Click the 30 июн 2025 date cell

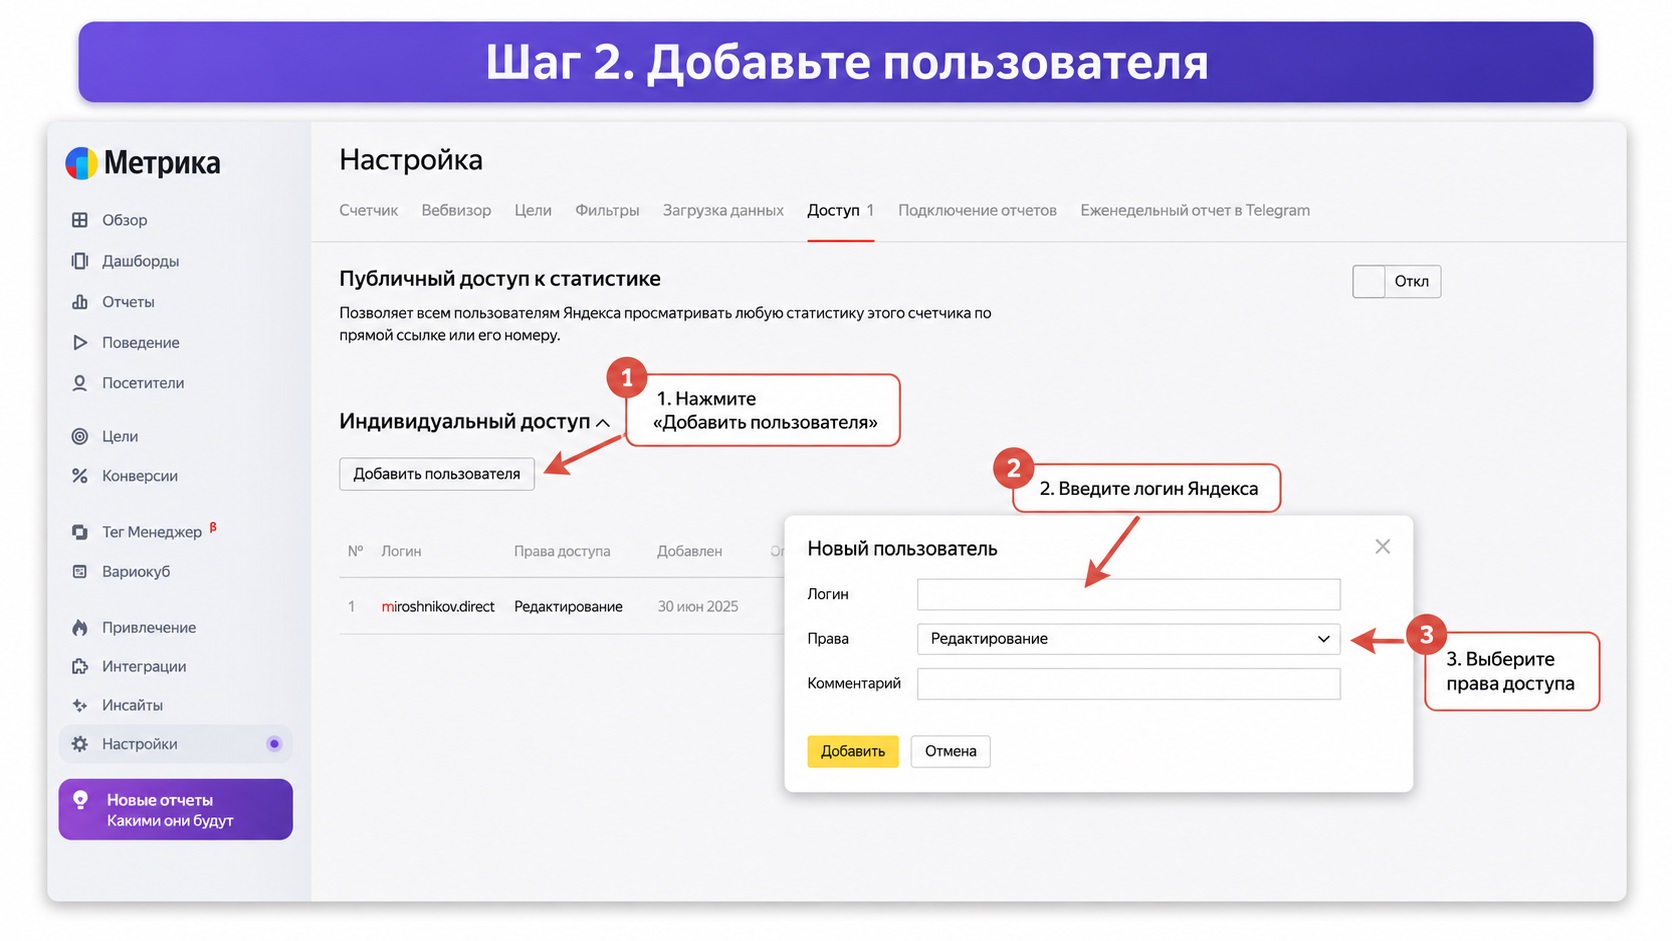coord(698,607)
